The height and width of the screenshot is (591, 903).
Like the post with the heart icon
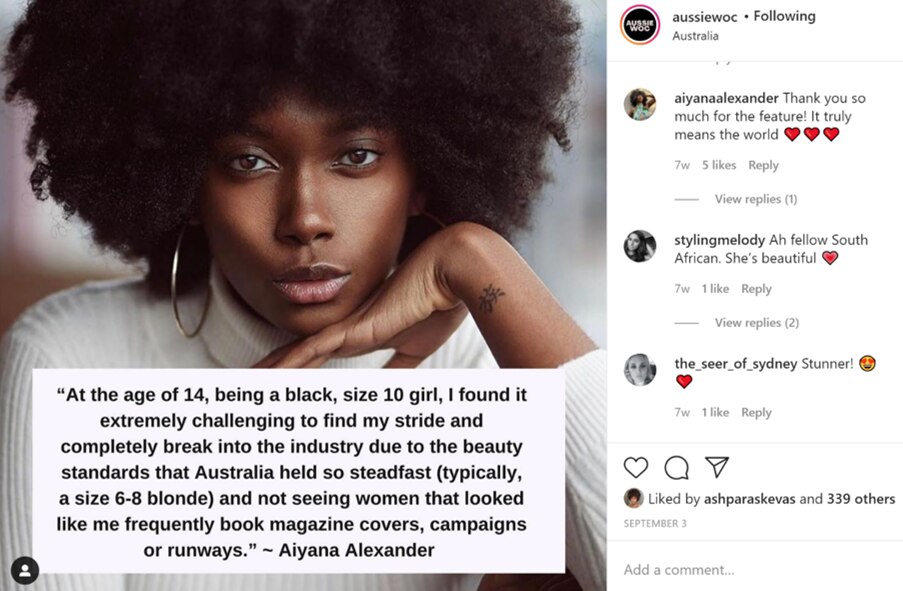[635, 466]
